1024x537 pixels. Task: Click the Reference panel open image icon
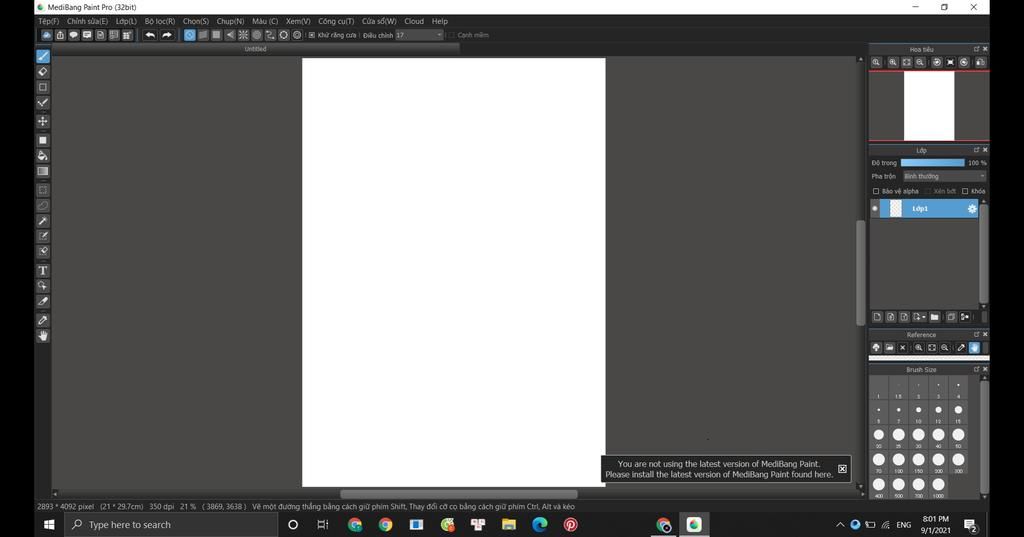[889, 348]
